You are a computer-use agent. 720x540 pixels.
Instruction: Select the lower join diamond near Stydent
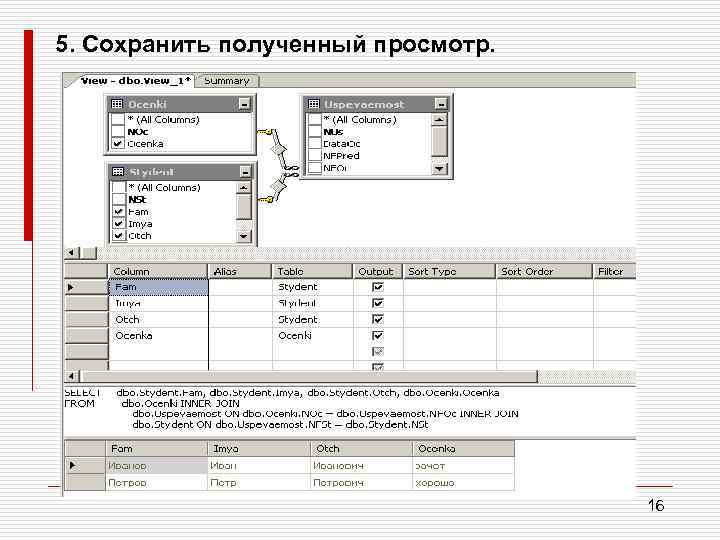(278, 186)
